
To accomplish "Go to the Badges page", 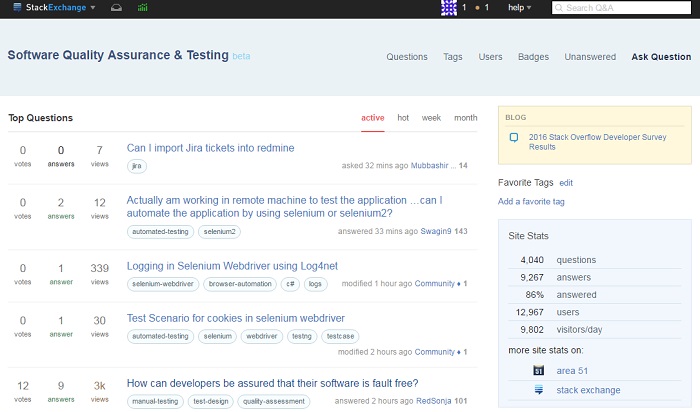I will (533, 57).
